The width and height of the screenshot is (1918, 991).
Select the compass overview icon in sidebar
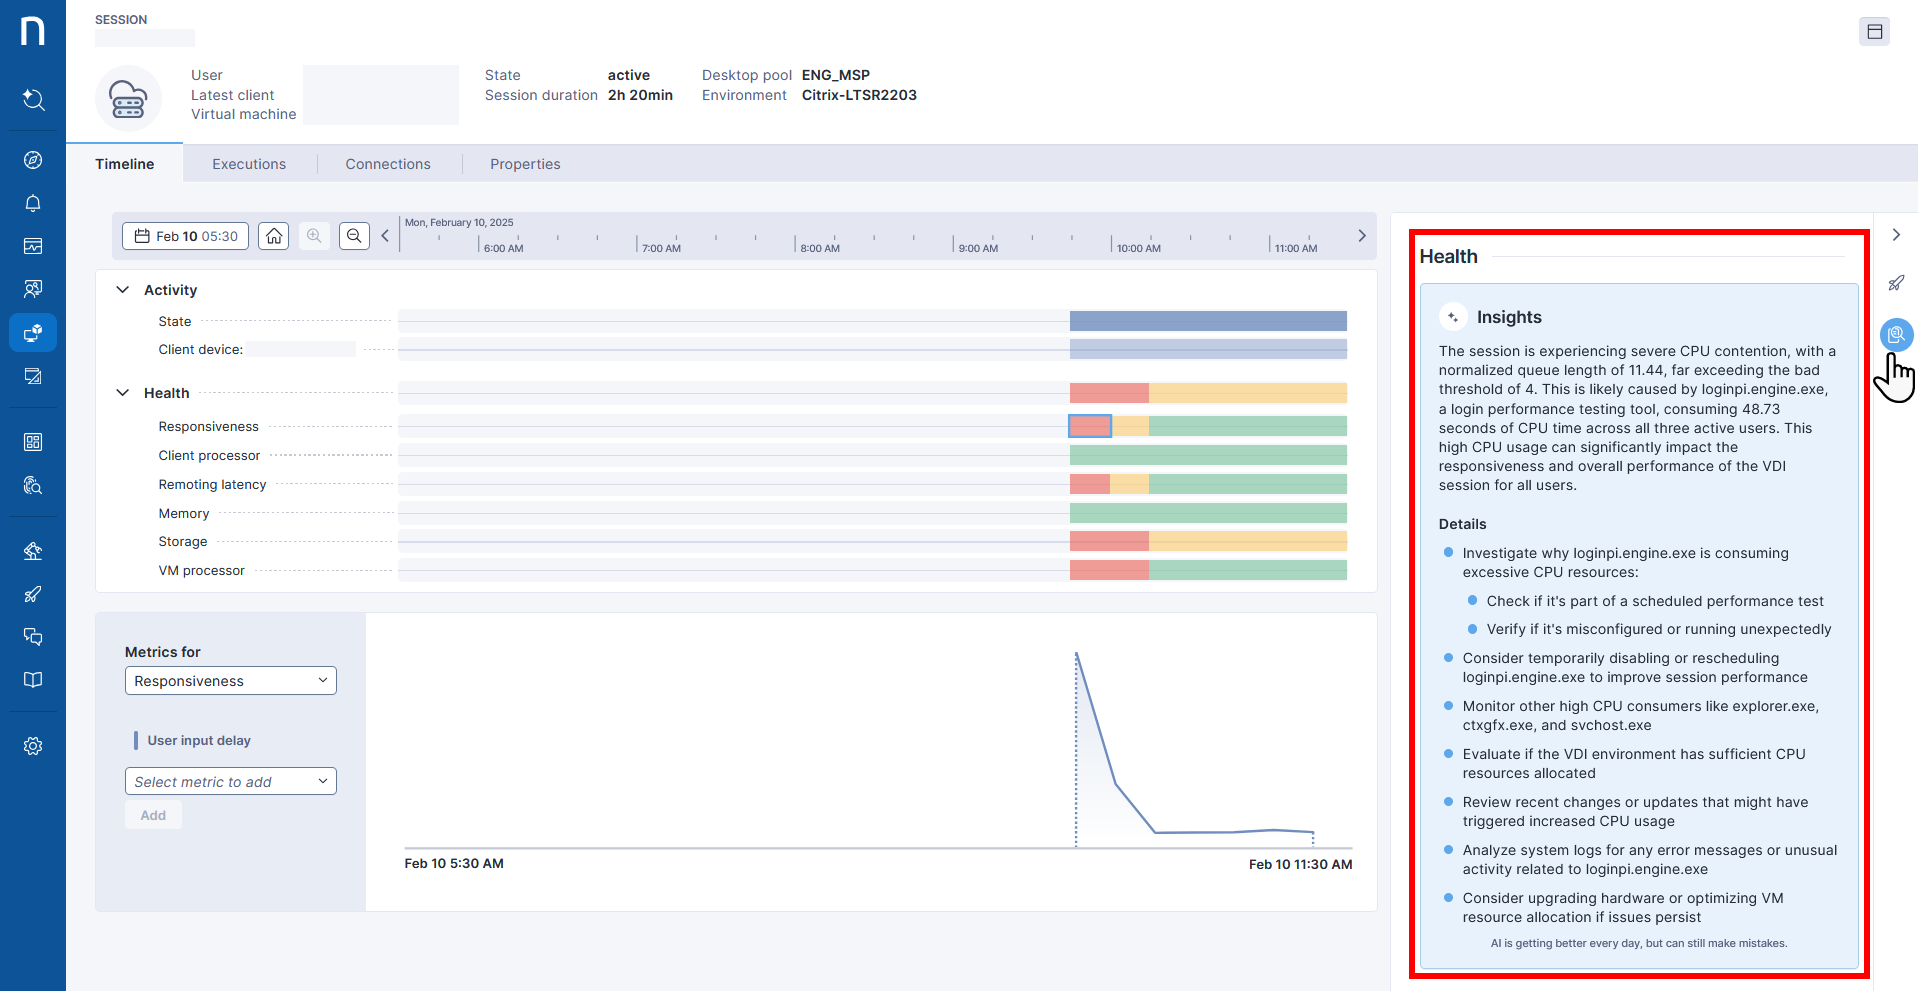(33, 159)
